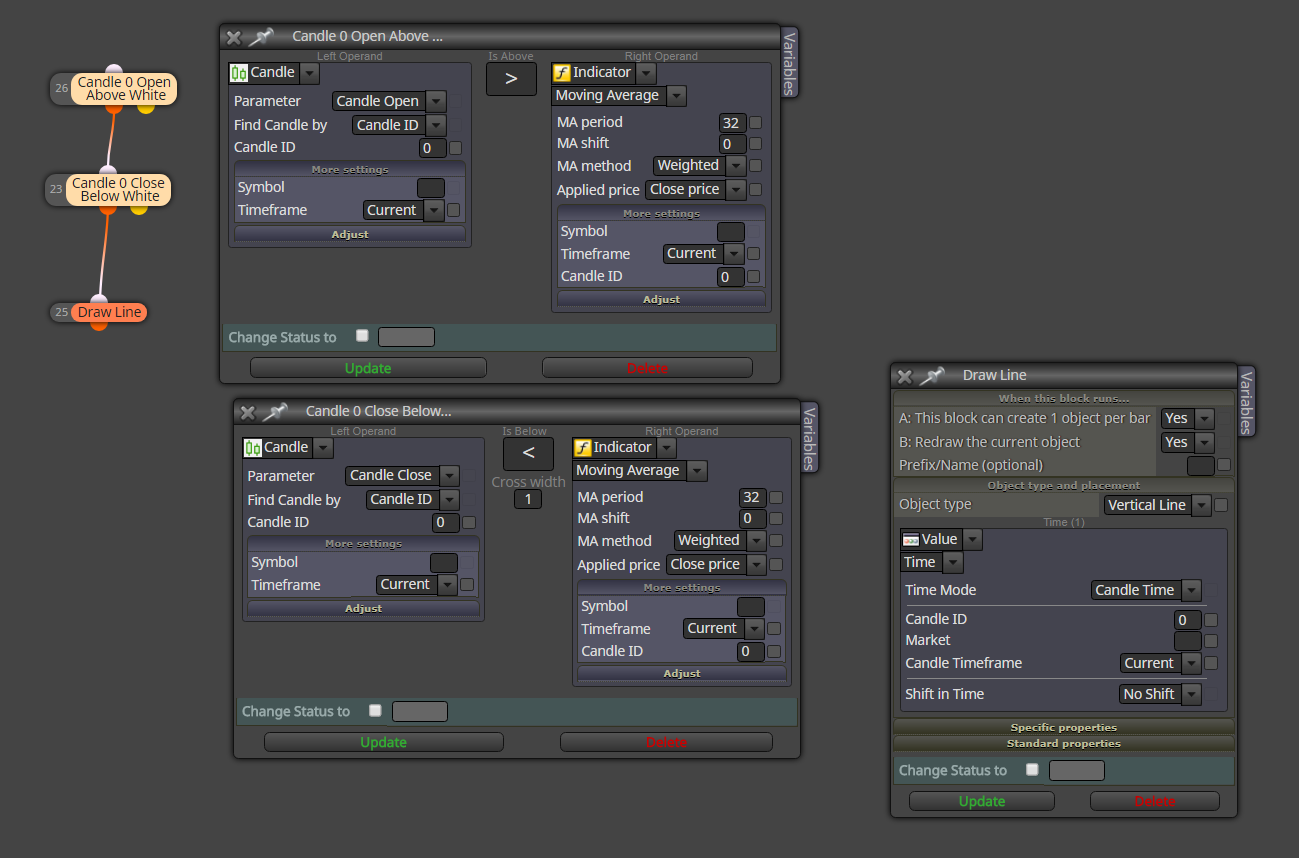Click Adjust under Open Above left operand
The height and width of the screenshot is (858, 1299).
coord(350,234)
